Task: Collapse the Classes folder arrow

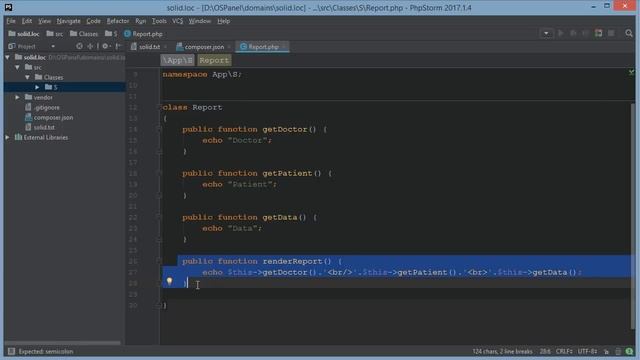Action: pyautogui.click(x=27, y=77)
